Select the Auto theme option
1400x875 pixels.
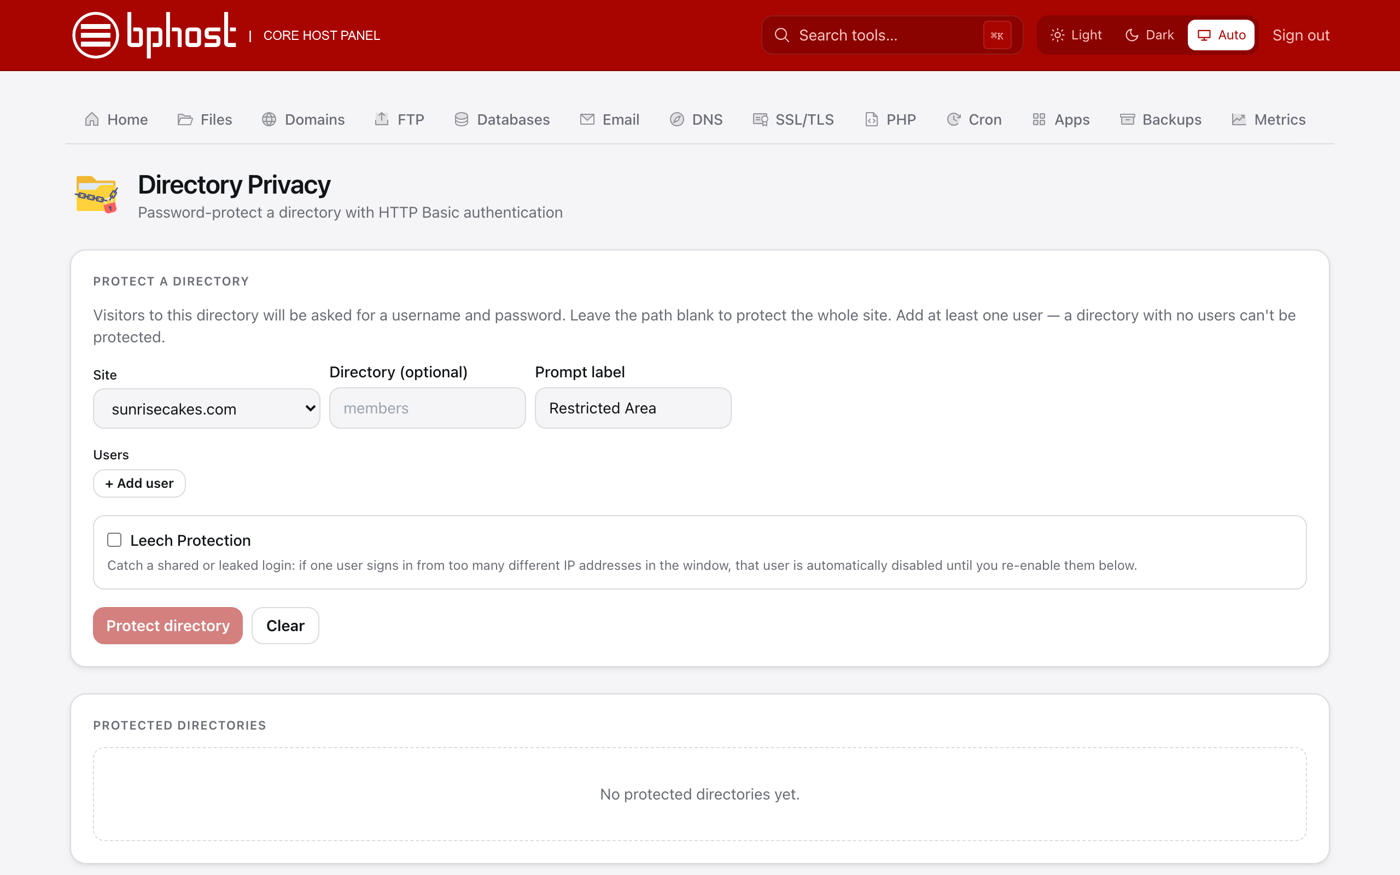tap(1221, 35)
